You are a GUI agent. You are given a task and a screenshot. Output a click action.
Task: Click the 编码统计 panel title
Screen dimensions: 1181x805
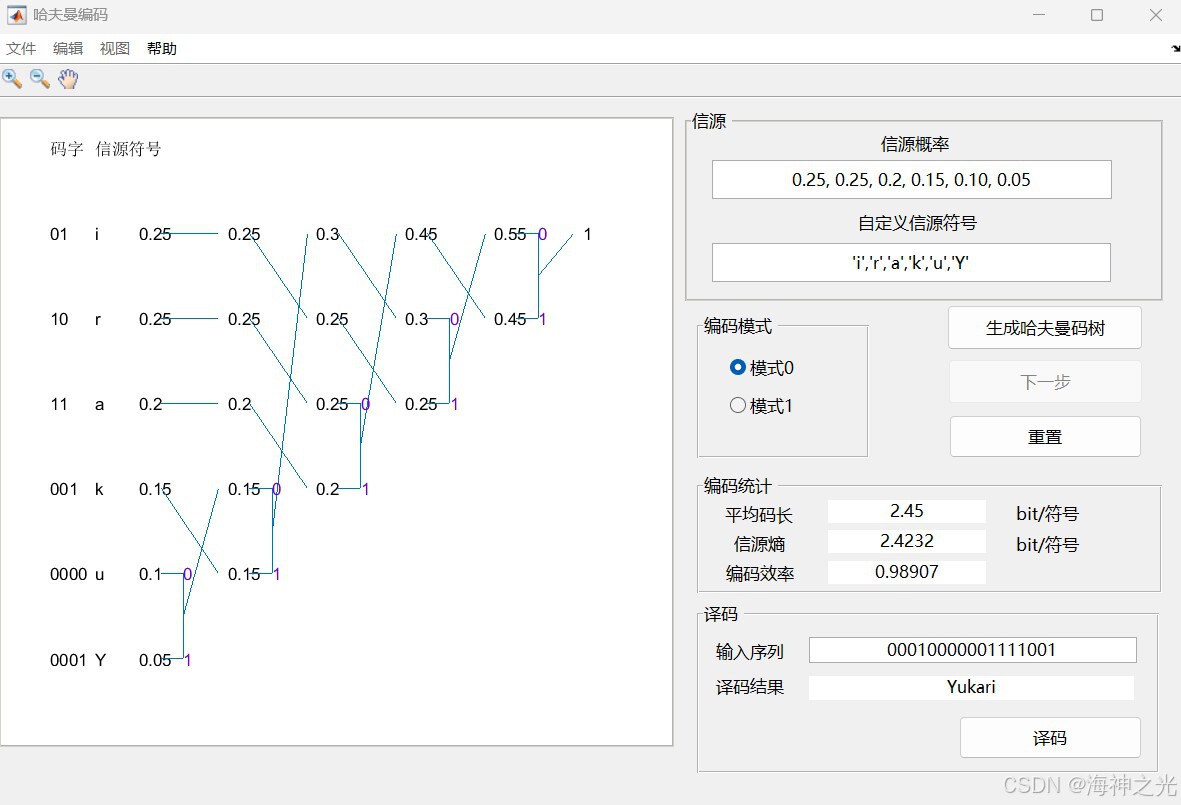click(737, 486)
